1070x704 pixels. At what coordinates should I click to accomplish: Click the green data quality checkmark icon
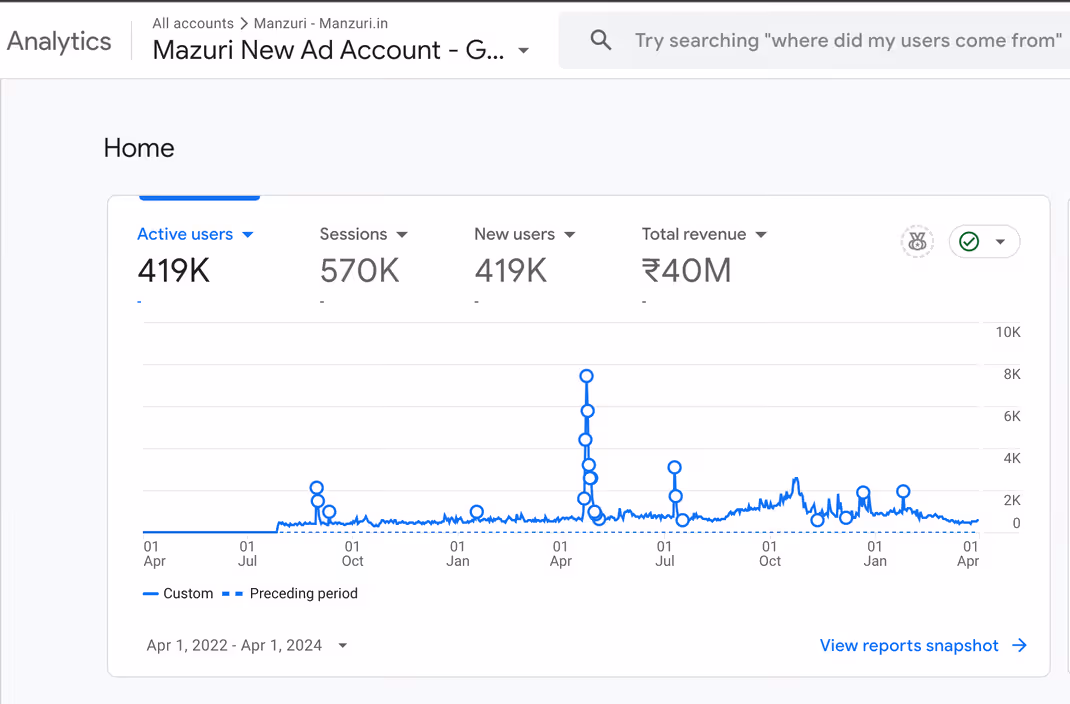(x=969, y=241)
